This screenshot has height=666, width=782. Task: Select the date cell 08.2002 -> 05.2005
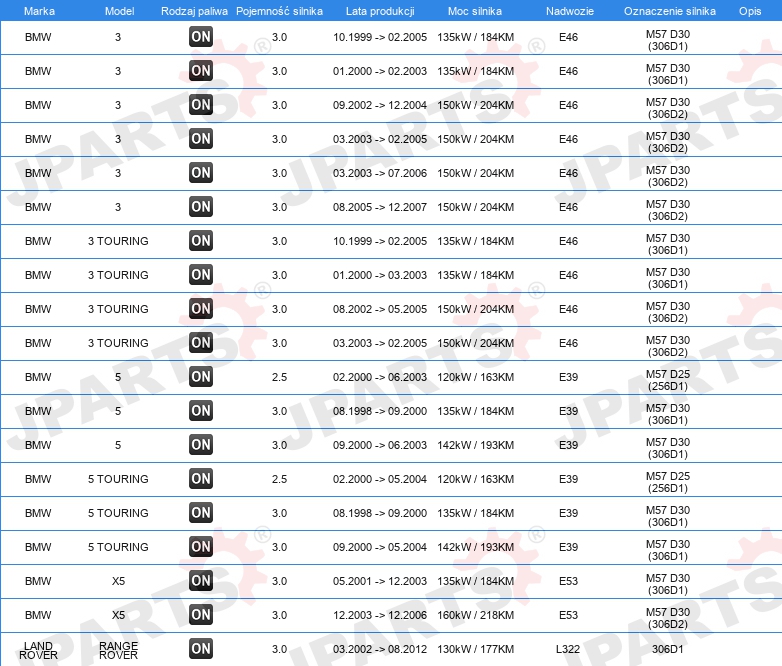tap(380, 309)
